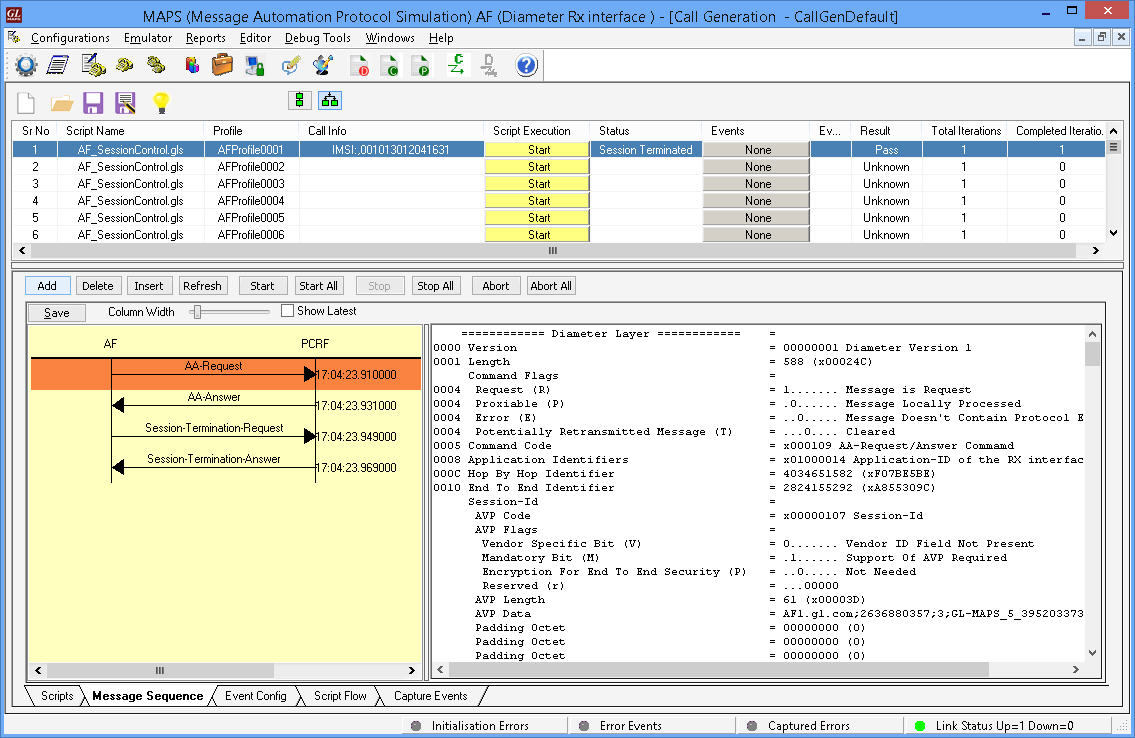
Task: Click the document icon with red D badge
Action: [x=360, y=66]
